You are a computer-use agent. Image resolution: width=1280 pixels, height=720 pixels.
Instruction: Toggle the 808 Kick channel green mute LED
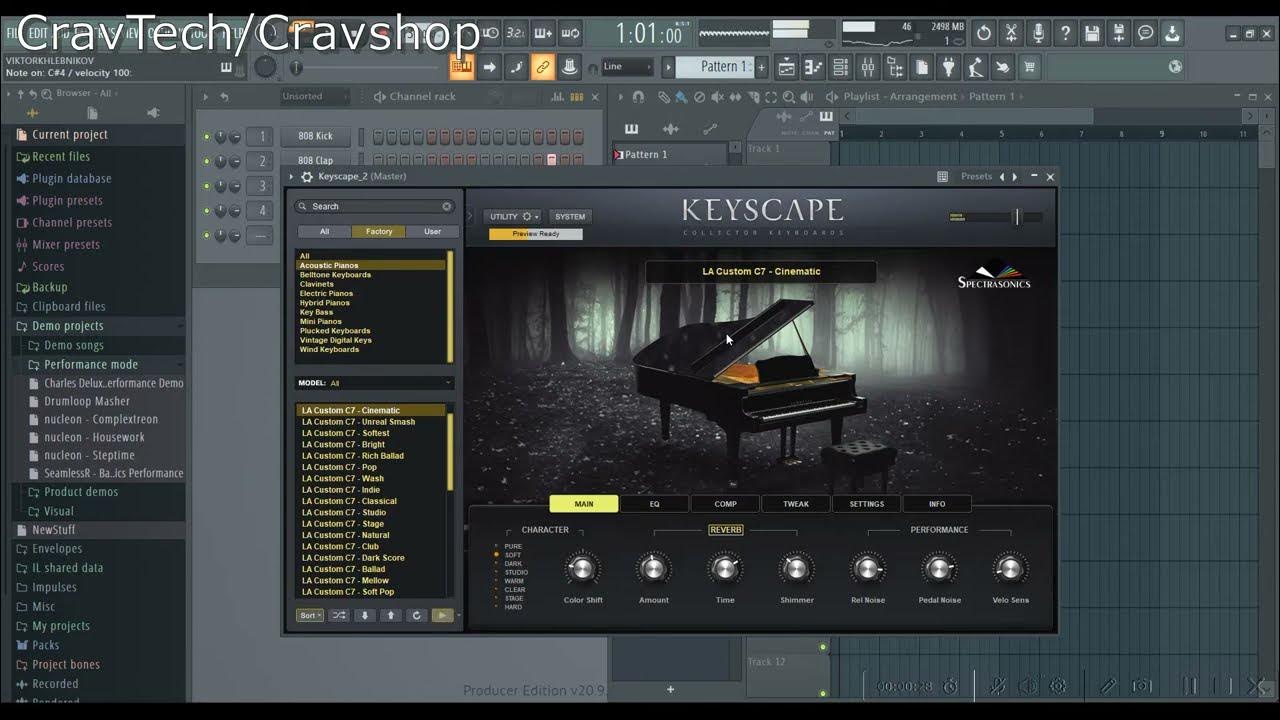pyautogui.click(x=207, y=137)
